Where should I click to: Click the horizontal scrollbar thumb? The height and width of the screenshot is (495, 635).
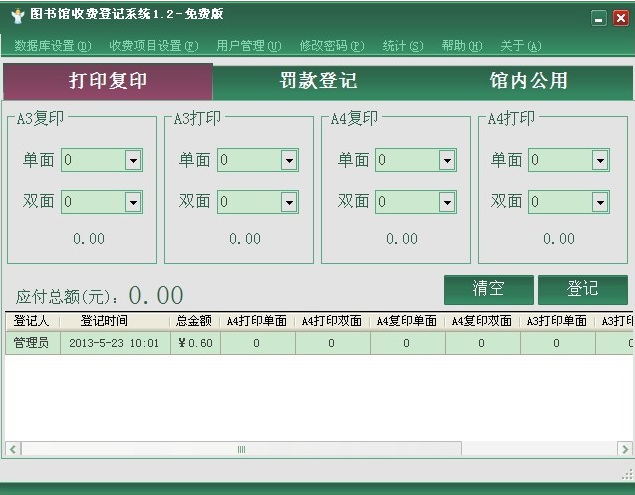241,449
